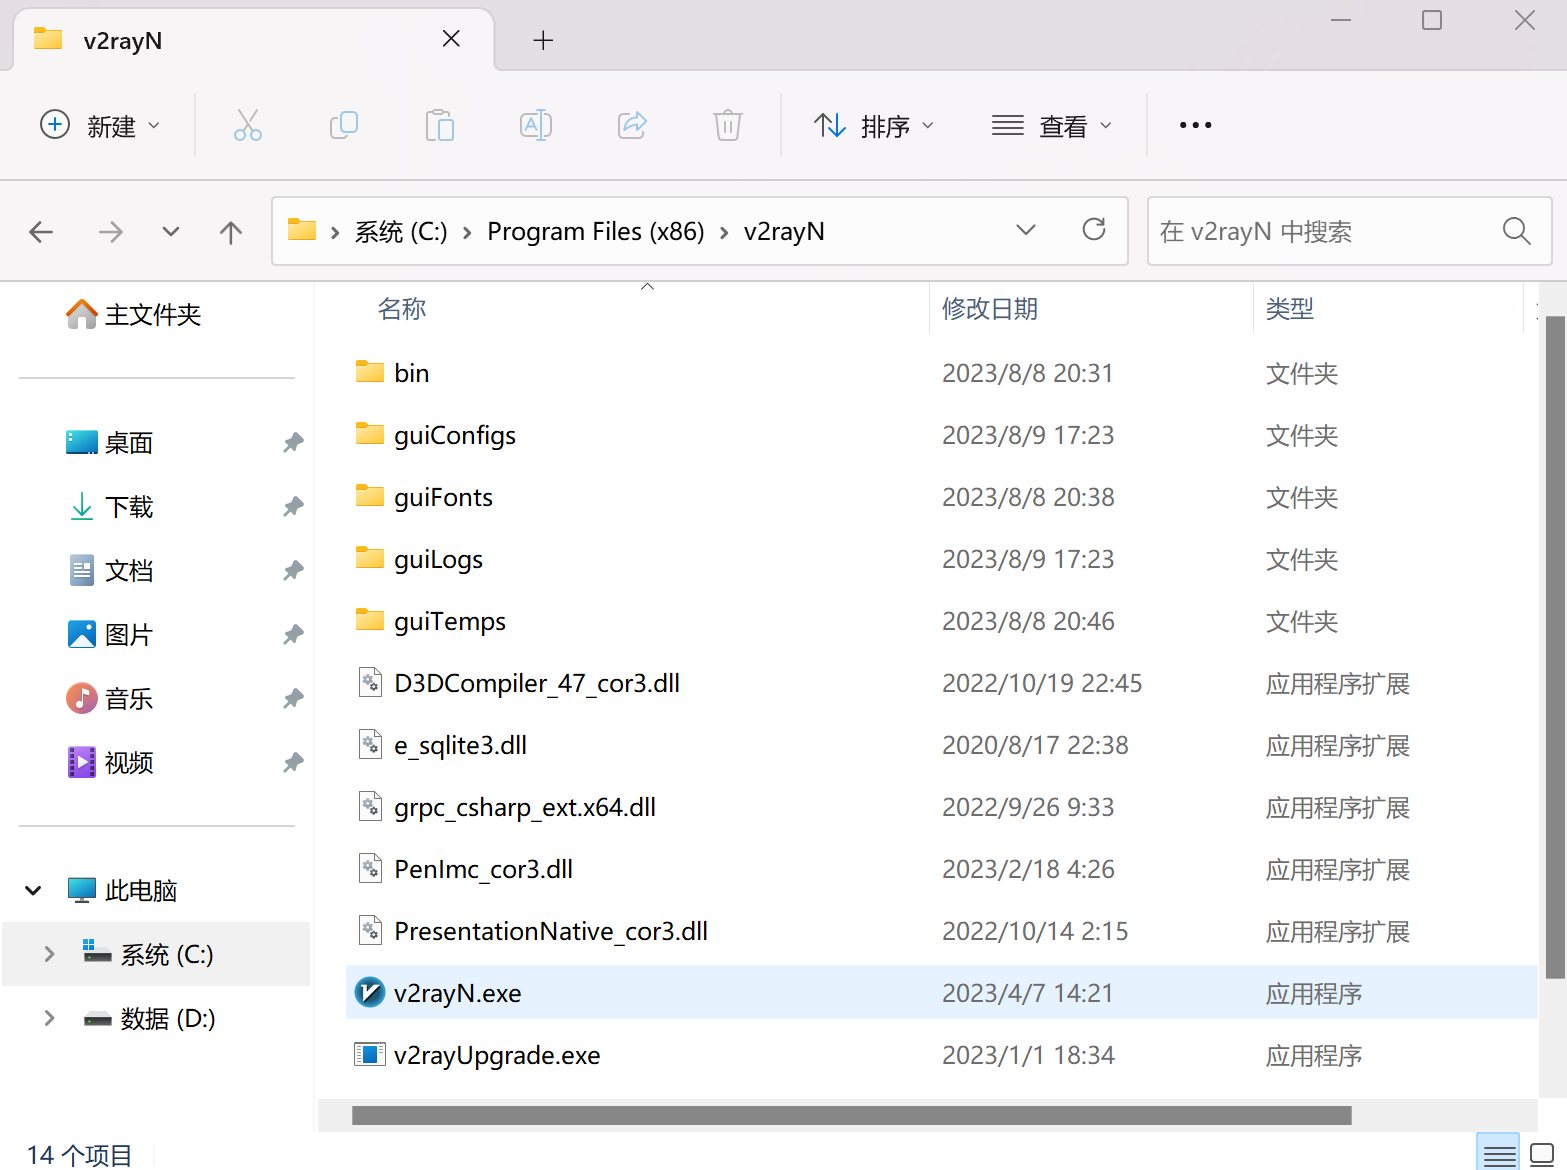The image size is (1567, 1170).
Task: Expand chevron after Program Files (x86)
Action: (x=724, y=232)
